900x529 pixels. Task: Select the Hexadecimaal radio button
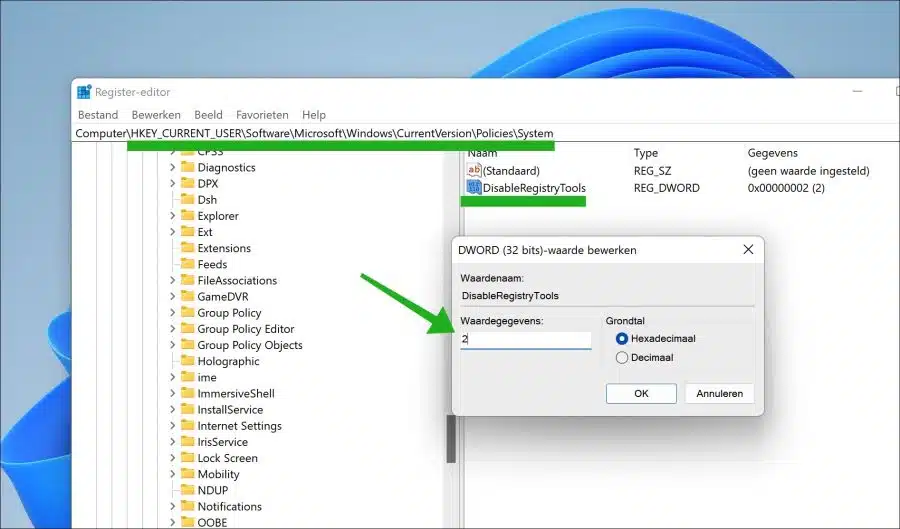pos(622,339)
